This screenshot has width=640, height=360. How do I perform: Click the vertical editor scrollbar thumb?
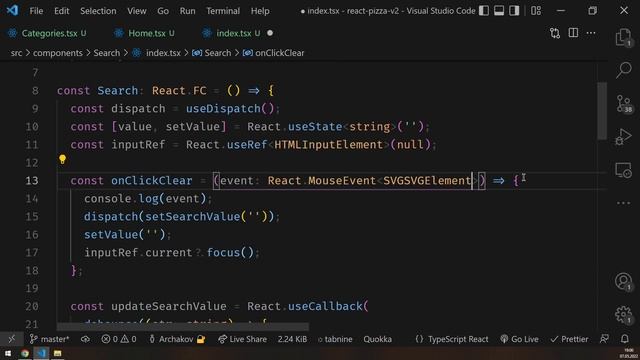[602, 110]
